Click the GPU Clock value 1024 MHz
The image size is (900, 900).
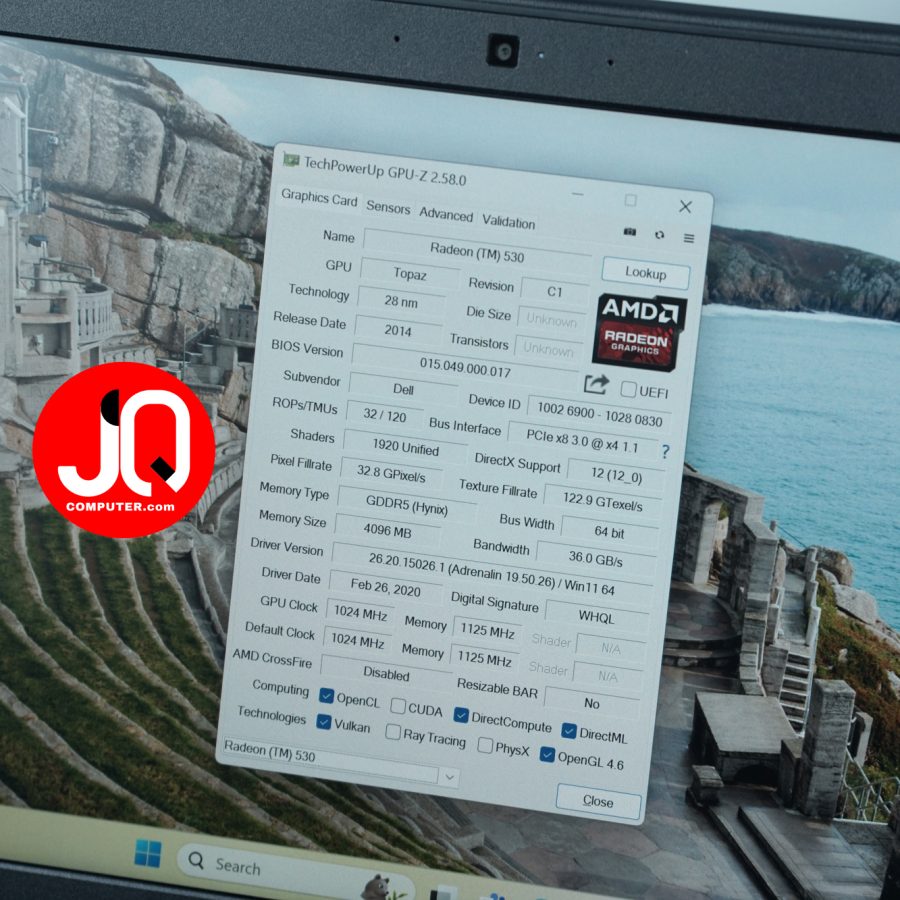pyautogui.click(x=360, y=613)
